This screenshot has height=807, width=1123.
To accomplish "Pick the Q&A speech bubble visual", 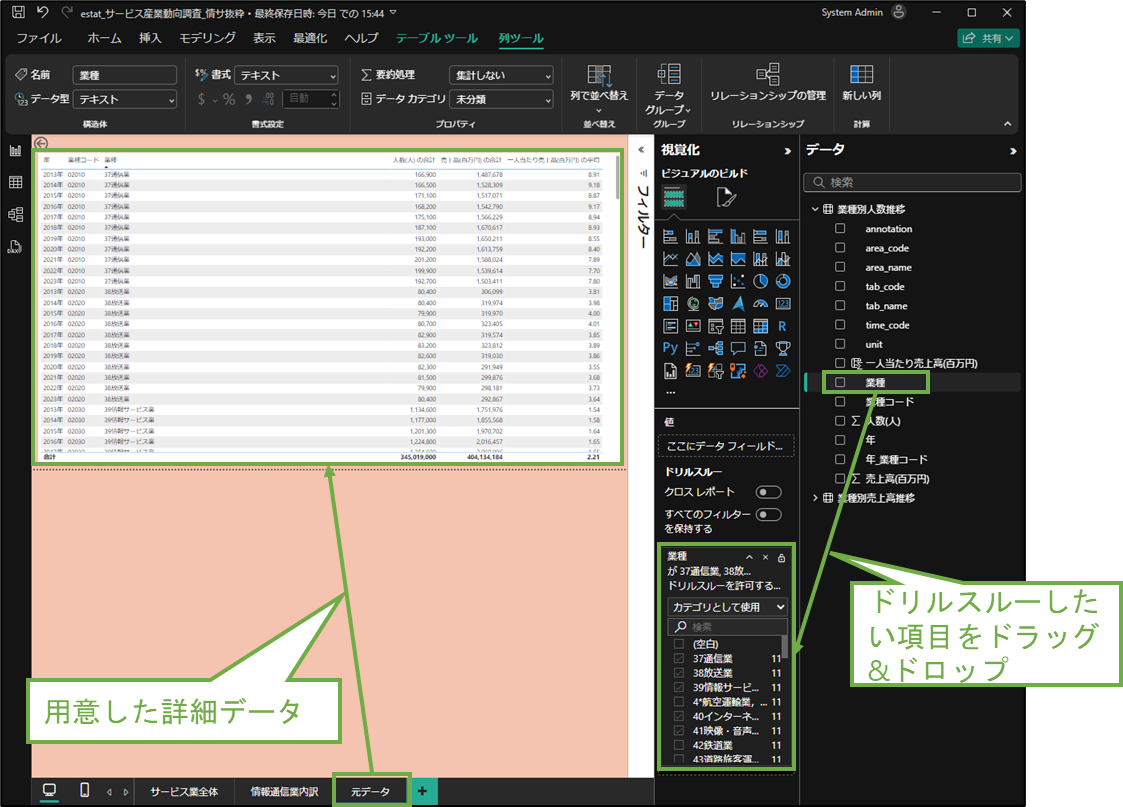I will (738, 348).
